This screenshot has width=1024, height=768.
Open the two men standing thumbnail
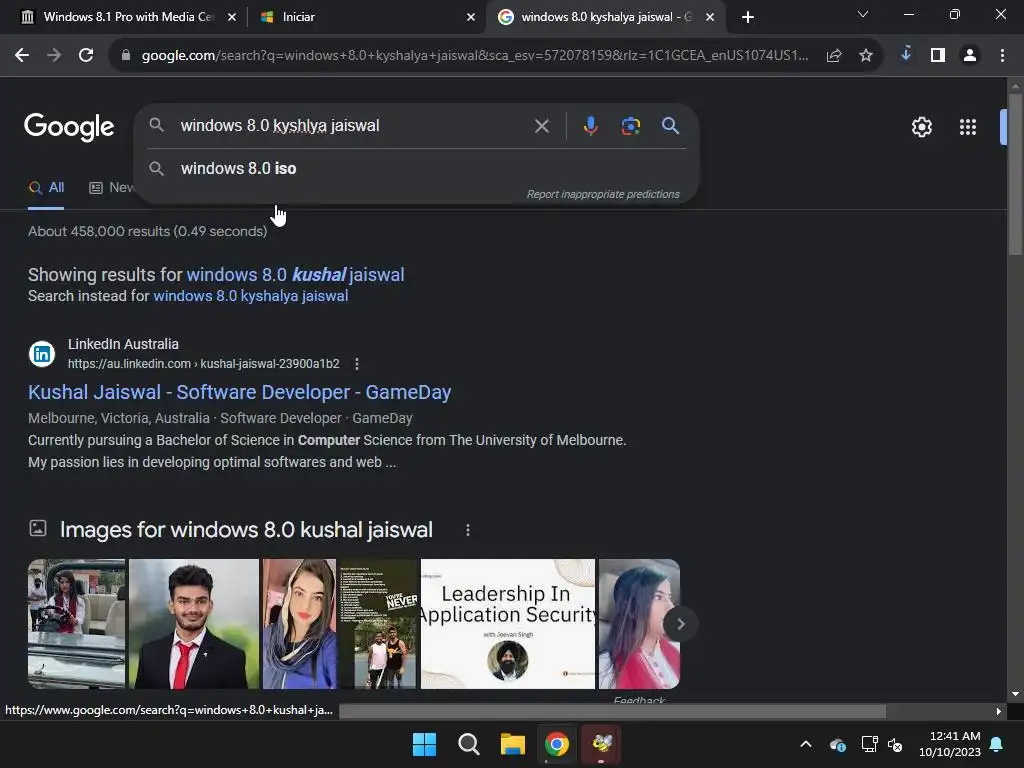(x=378, y=624)
